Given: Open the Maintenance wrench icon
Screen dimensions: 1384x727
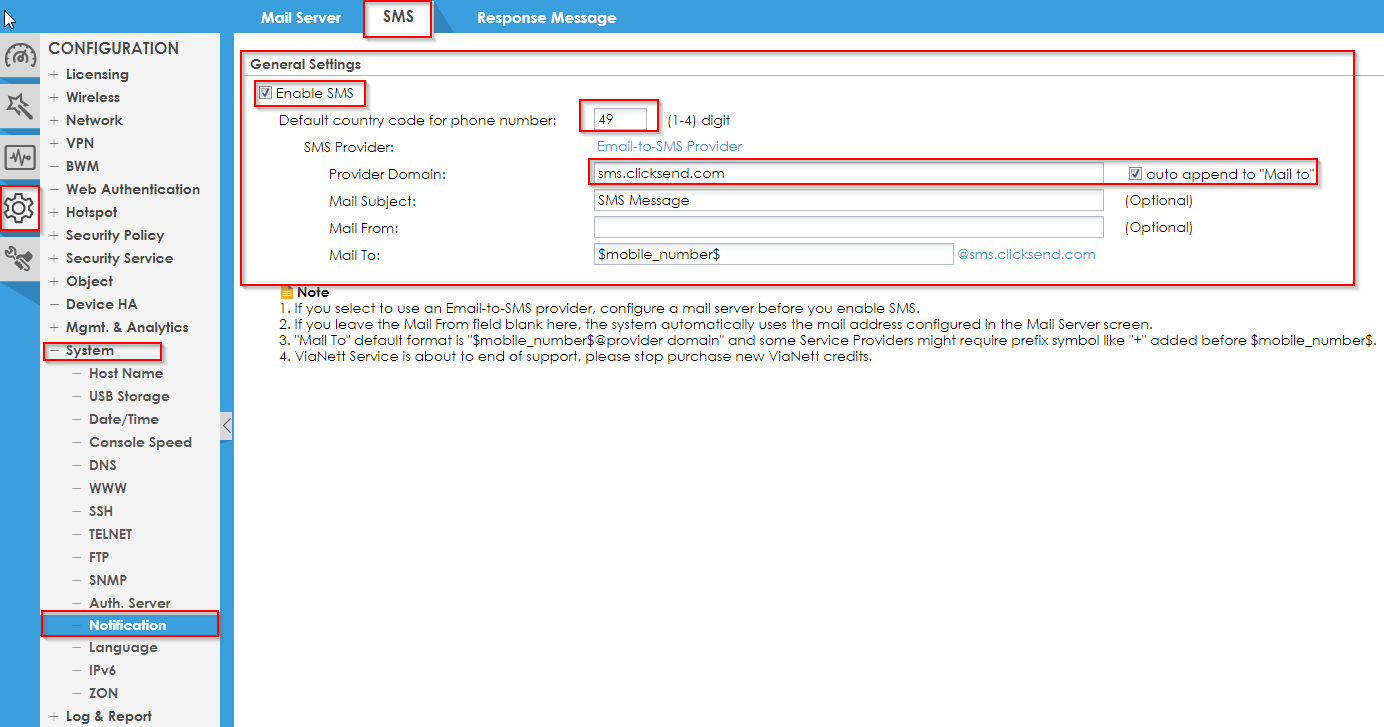Looking at the screenshot, I should tap(18, 257).
